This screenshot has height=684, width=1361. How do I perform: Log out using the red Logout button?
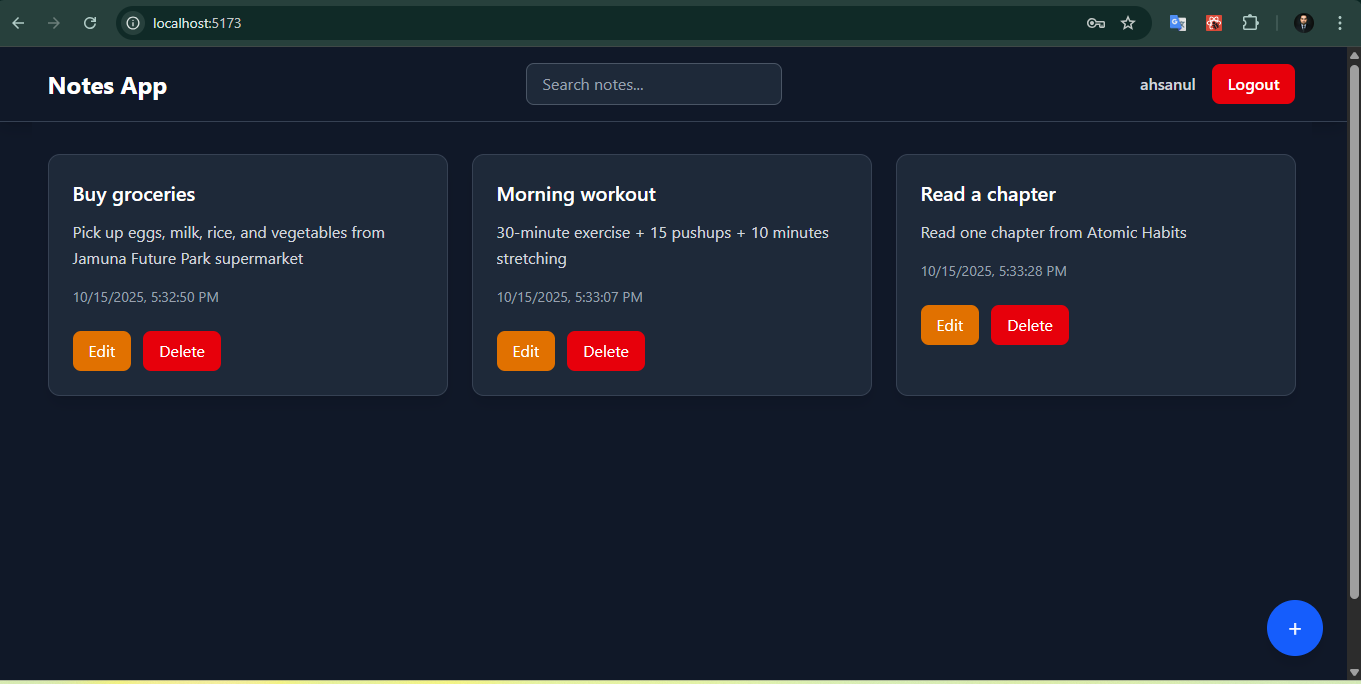pyautogui.click(x=1253, y=84)
